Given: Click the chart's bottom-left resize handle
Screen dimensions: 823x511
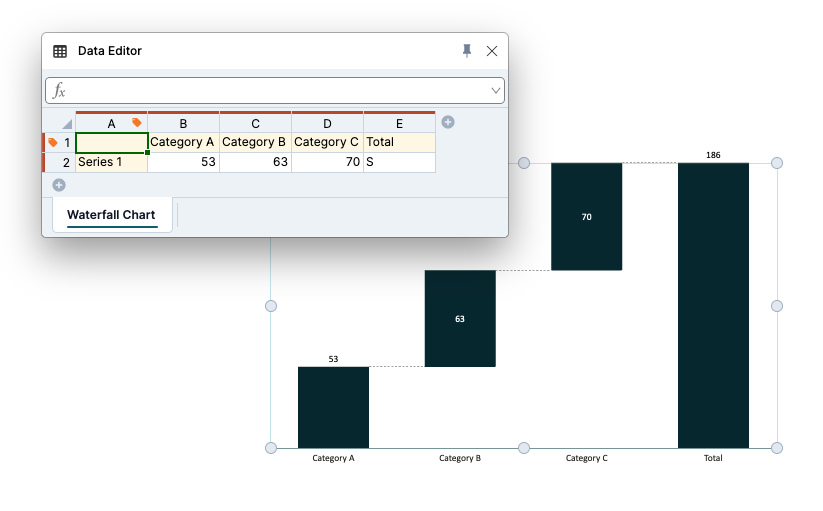Looking at the screenshot, I should click(x=271, y=448).
